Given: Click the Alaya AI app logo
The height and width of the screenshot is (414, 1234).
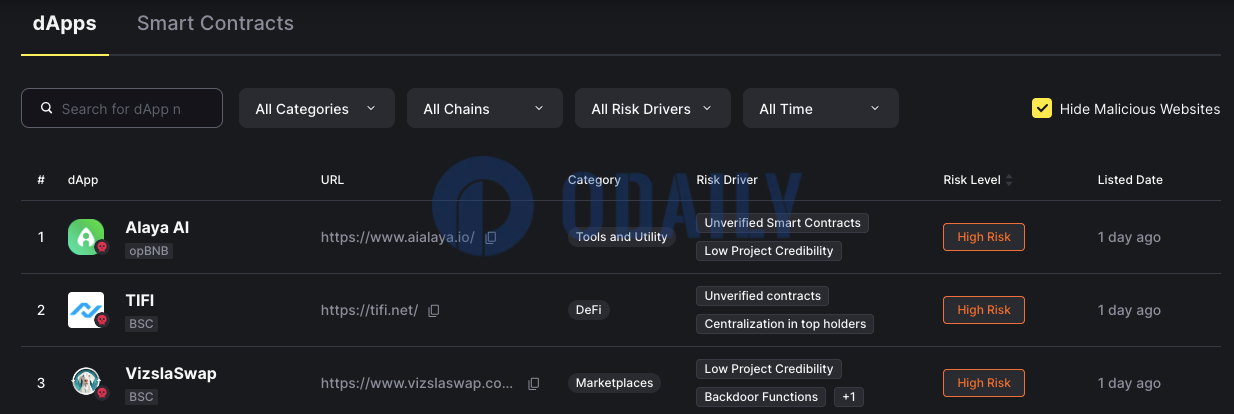Looking at the screenshot, I should coord(86,237).
